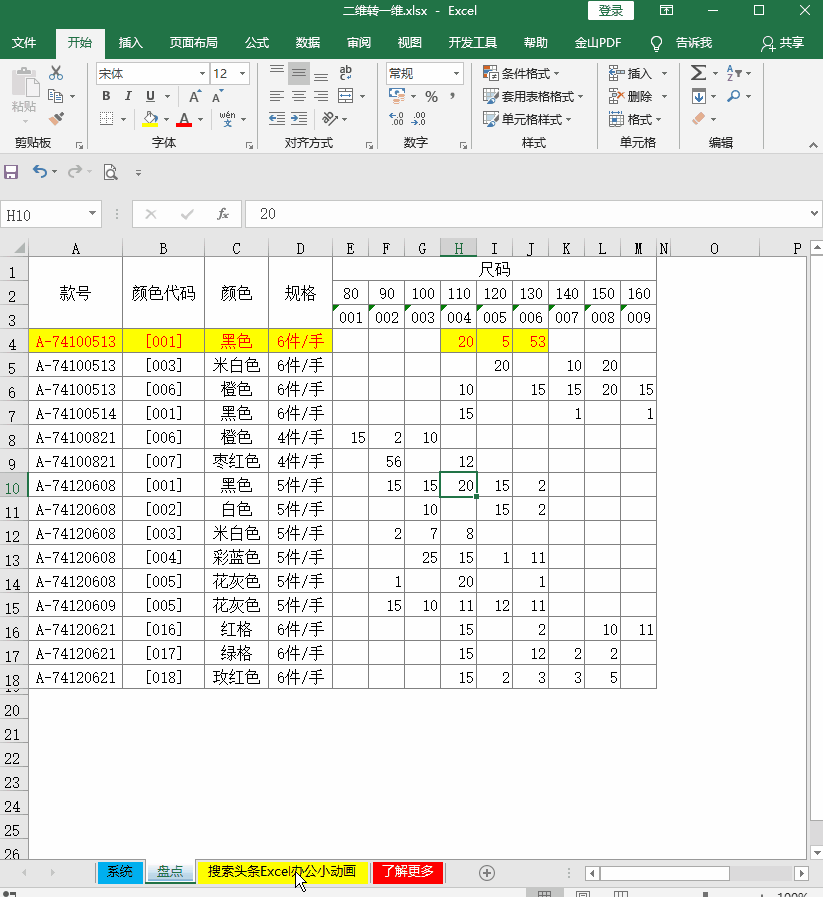
Task: Toggle Italic formatting
Action: click(x=128, y=96)
